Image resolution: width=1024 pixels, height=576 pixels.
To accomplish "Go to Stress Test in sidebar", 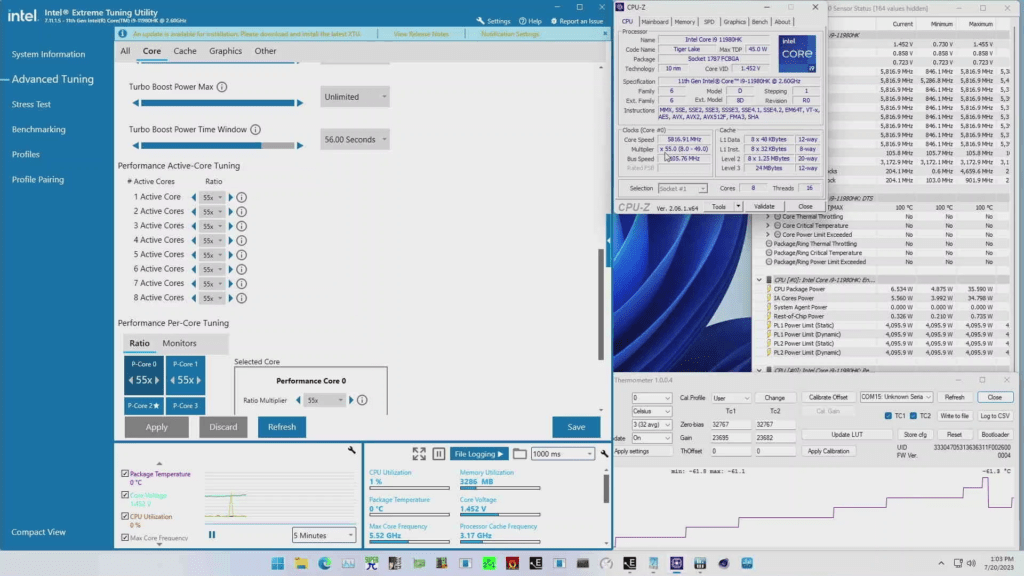I will [31, 104].
